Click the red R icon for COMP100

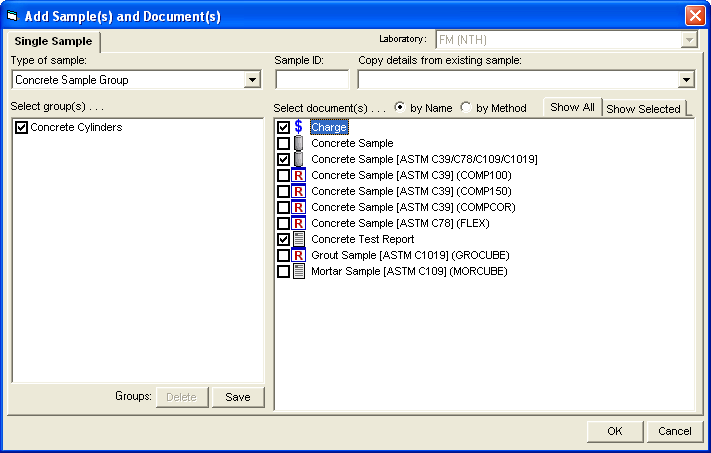[298, 175]
